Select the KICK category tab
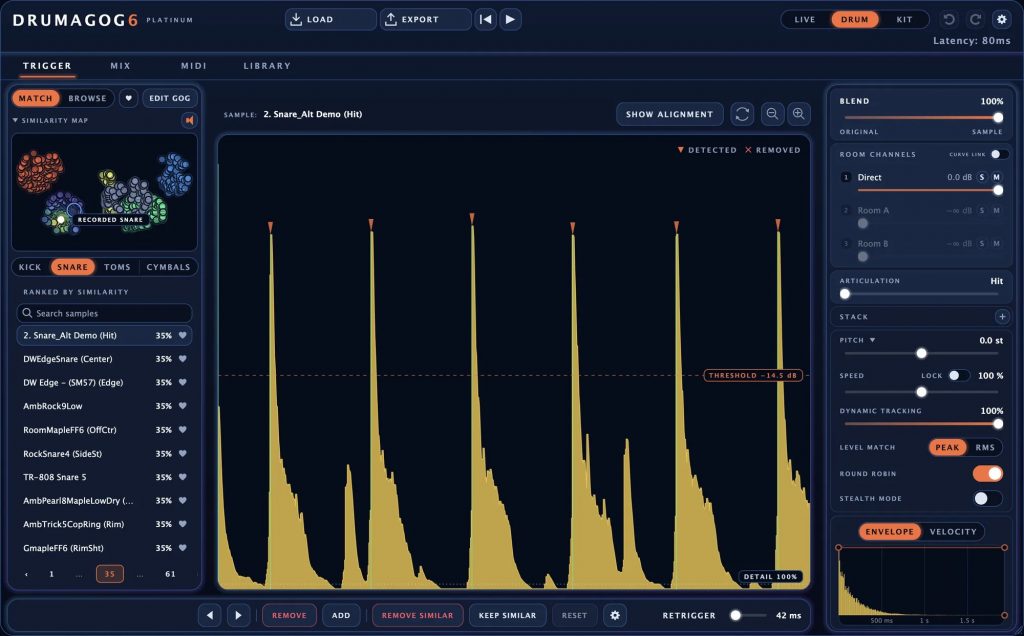 (29, 267)
